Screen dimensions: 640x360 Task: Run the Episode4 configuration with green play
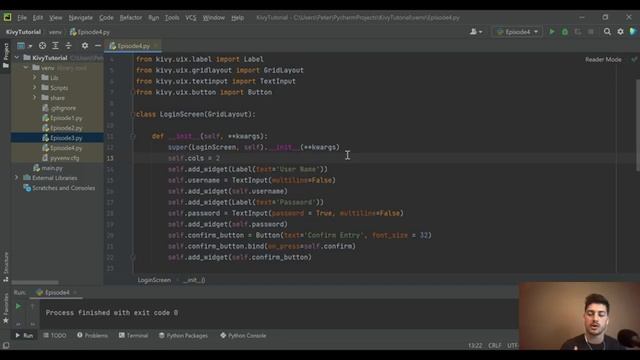tap(552, 32)
